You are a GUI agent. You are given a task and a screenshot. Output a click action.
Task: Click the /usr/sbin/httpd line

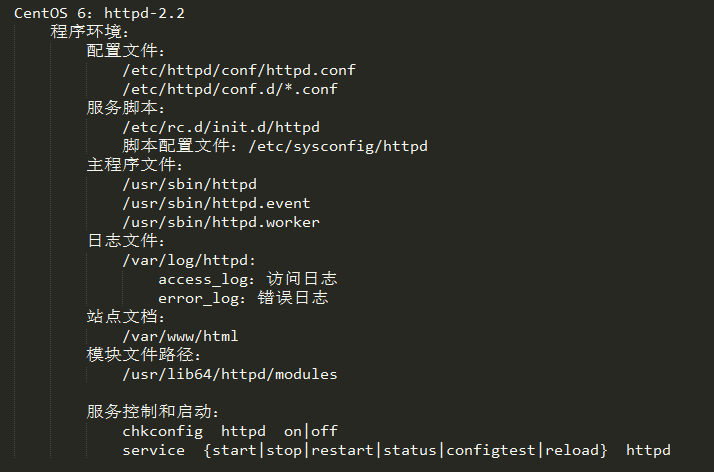coord(189,184)
